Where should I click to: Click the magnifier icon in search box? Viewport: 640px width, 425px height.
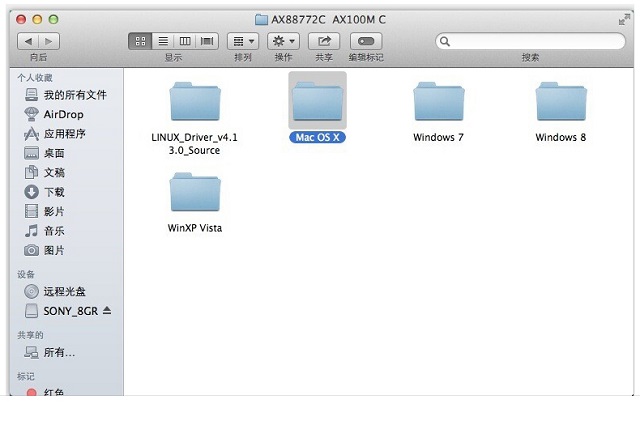tap(445, 41)
